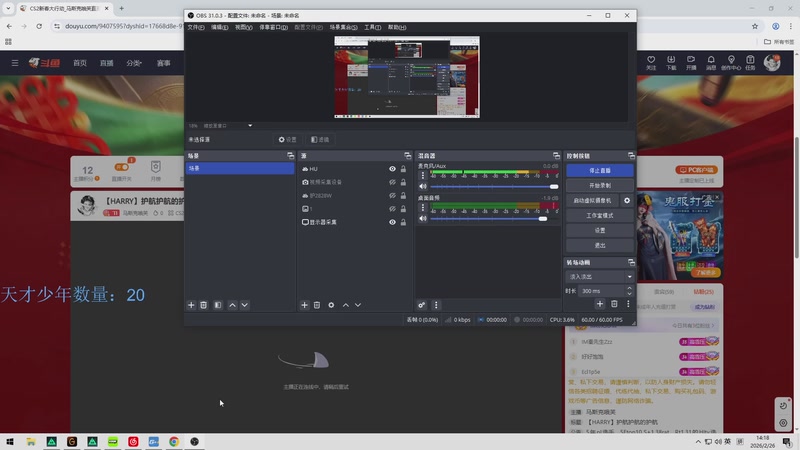Move the scene up with the 场景 panel up arrow
800x450 pixels.
pos(232,305)
